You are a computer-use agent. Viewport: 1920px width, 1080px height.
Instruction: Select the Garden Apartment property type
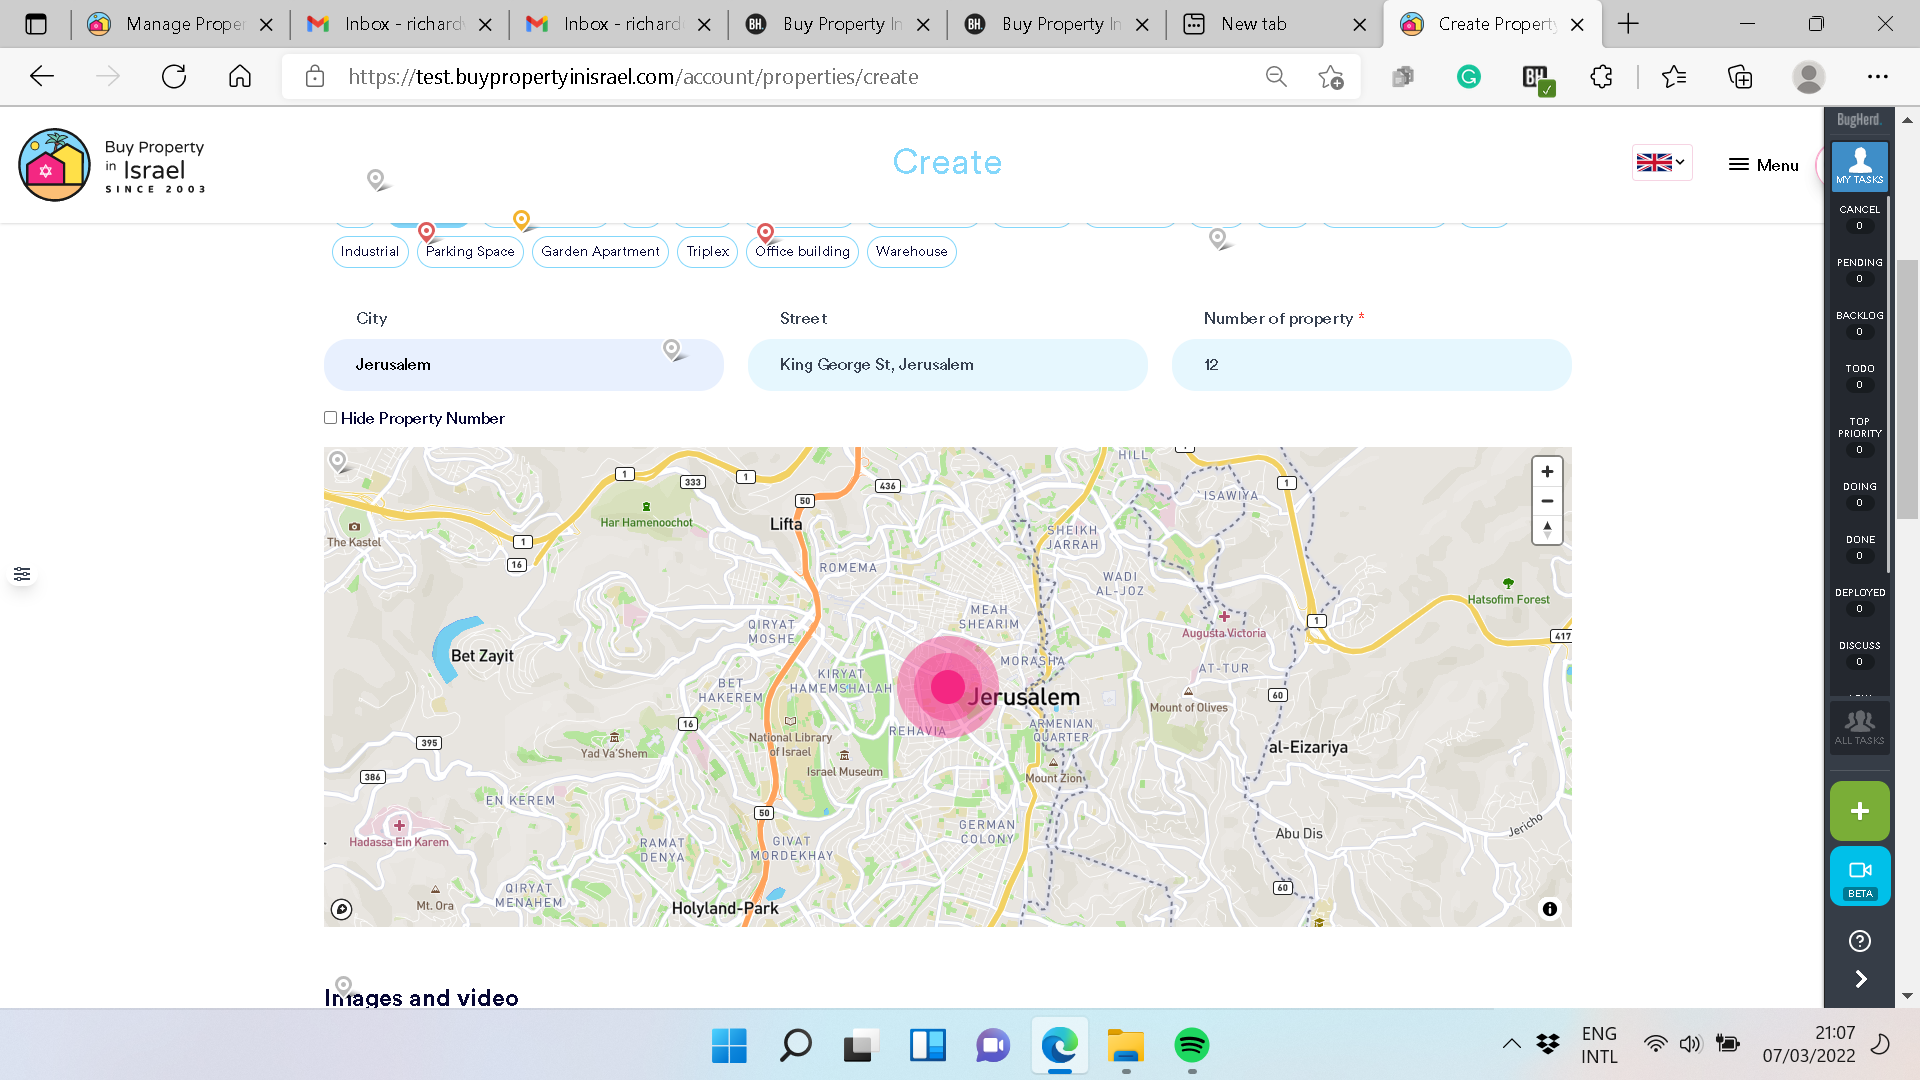click(600, 252)
